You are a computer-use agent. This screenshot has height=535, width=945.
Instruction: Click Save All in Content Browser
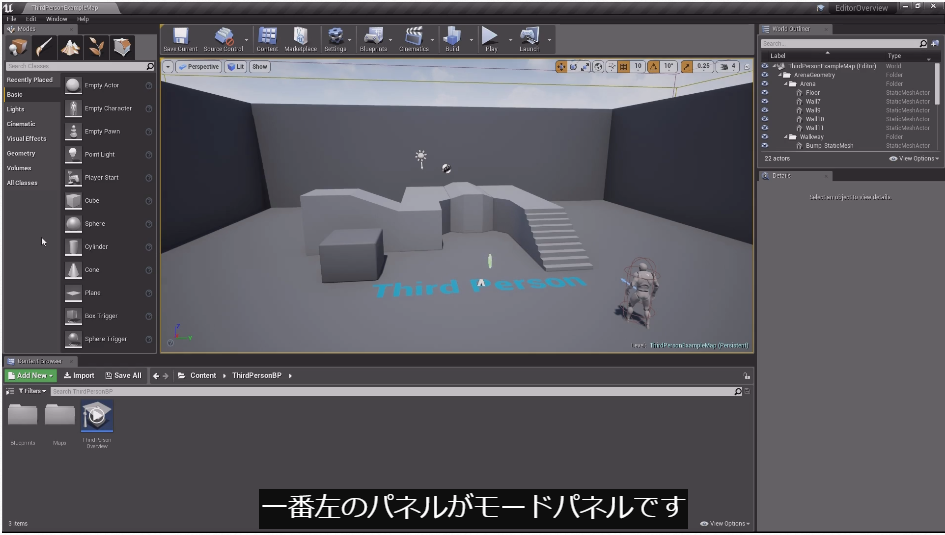click(x=124, y=375)
